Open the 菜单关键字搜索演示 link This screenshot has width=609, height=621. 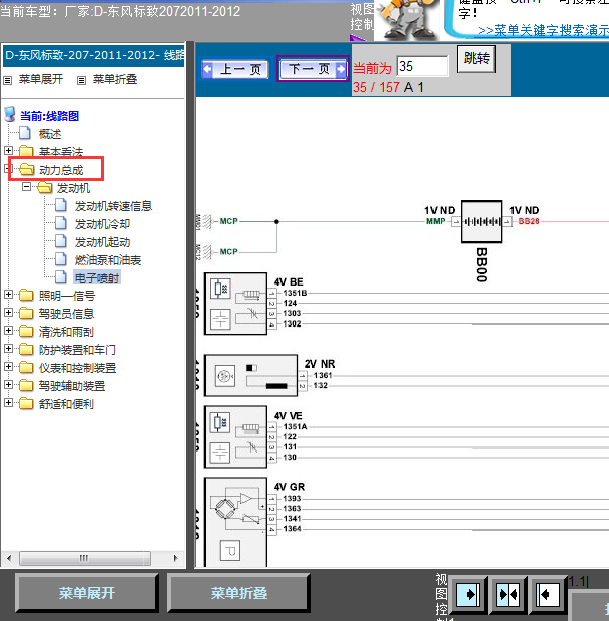(x=543, y=30)
